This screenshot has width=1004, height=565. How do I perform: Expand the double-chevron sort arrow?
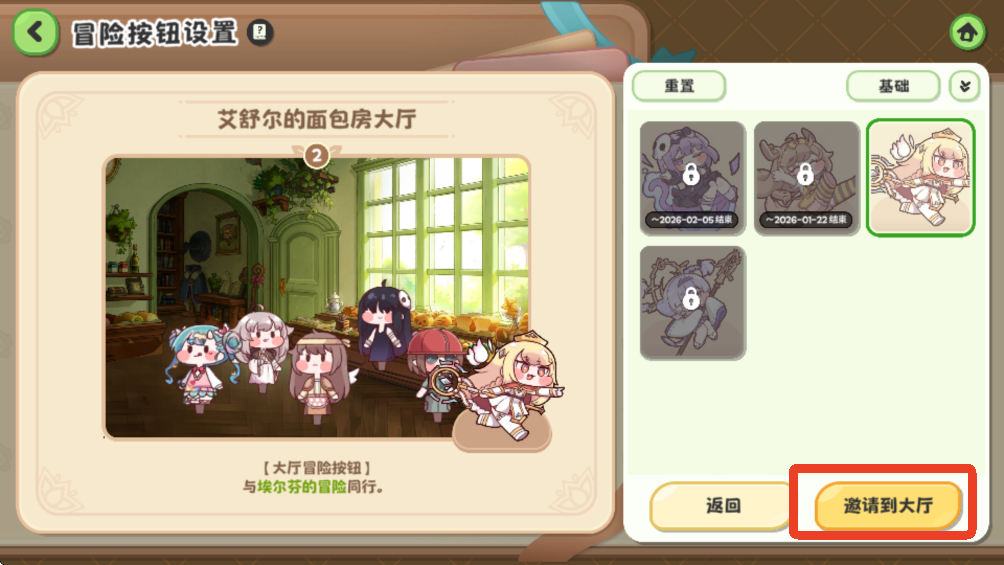click(964, 86)
